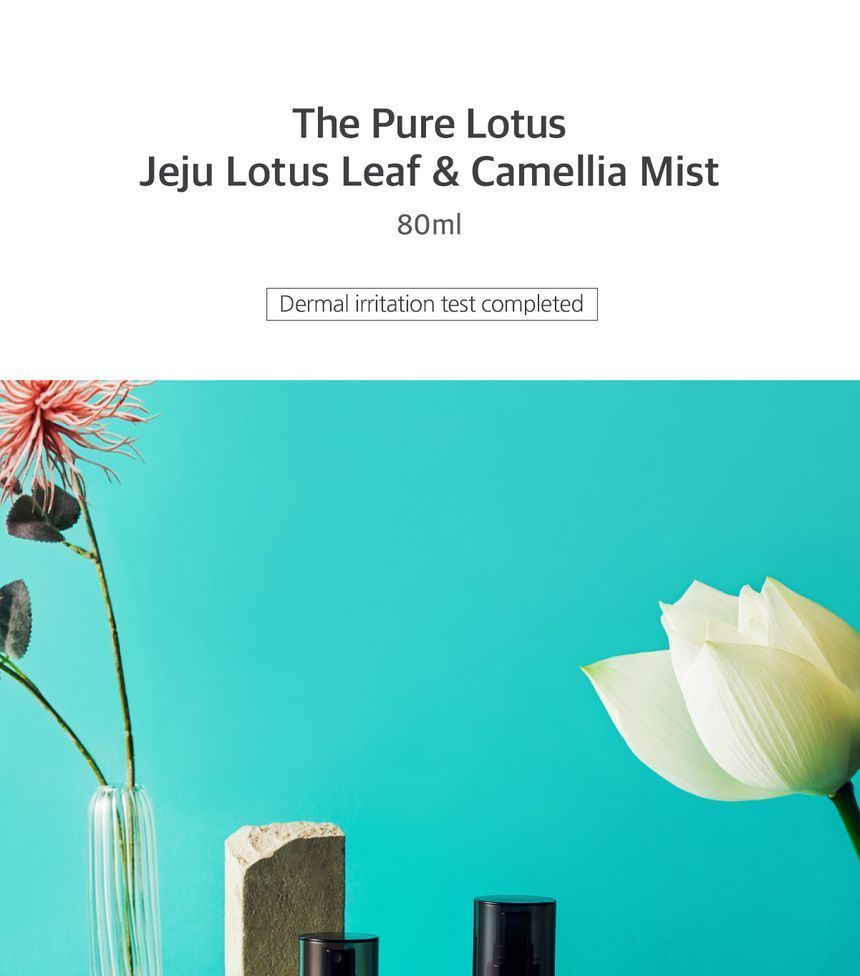Click the word 'Mist' in the title
Screen dimensions: 860x976
[680, 171]
